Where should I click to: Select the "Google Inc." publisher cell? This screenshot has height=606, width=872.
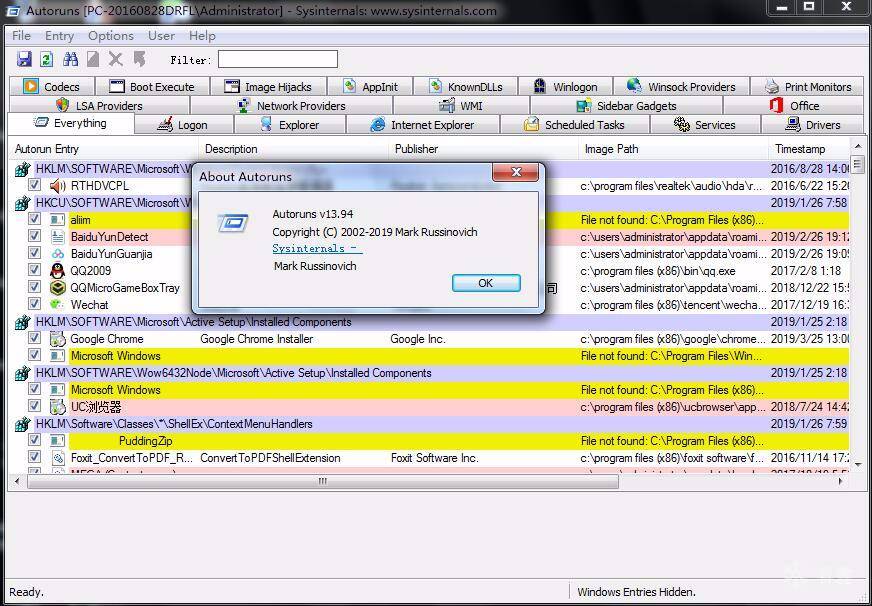(x=418, y=339)
